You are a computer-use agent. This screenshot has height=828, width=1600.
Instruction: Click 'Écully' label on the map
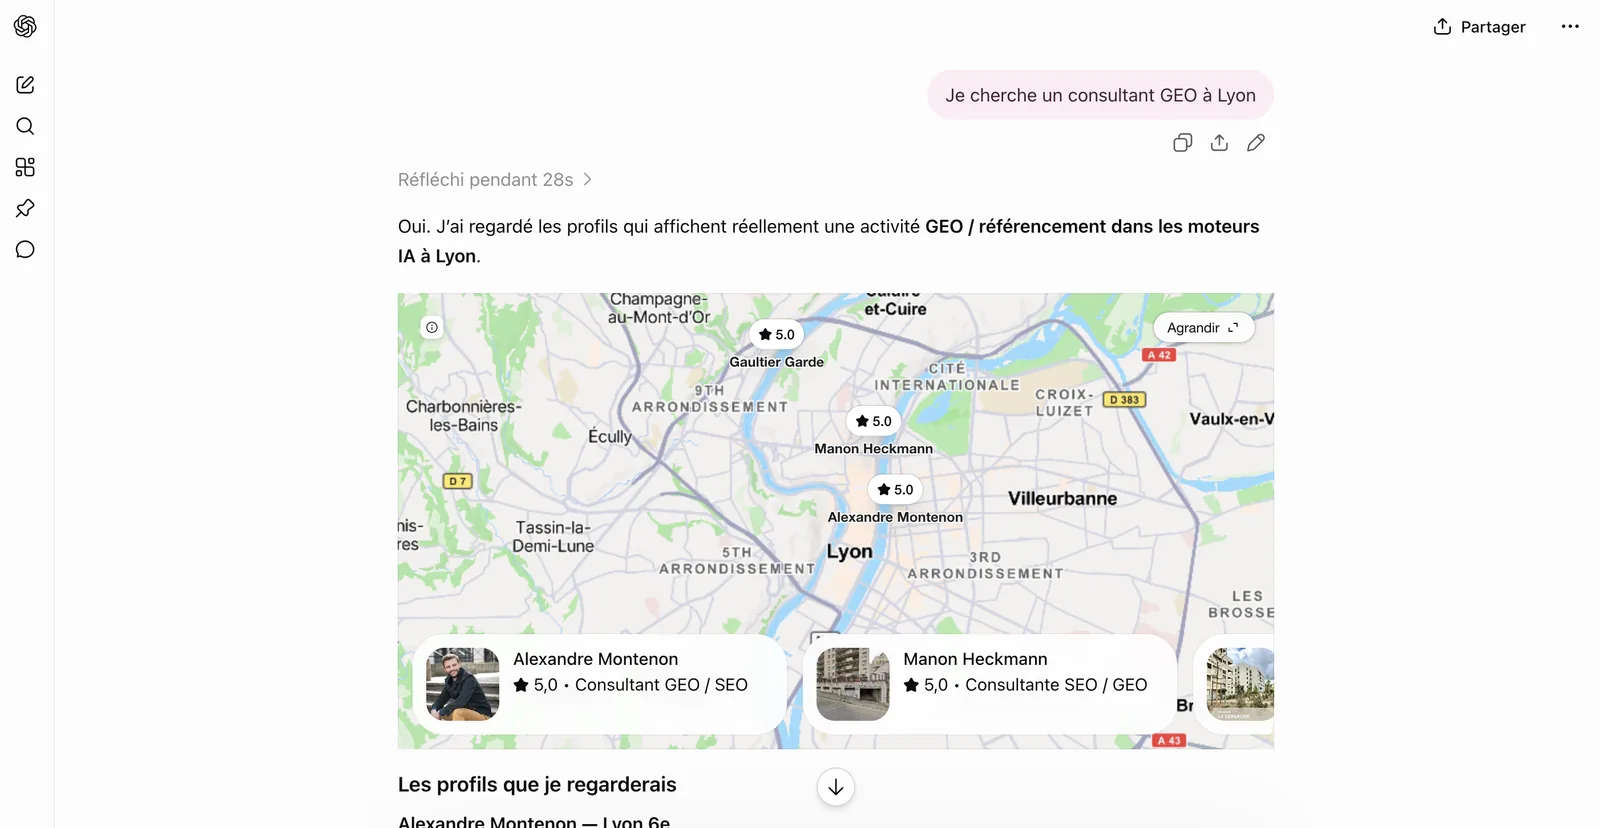pyautogui.click(x=610, y=436)
